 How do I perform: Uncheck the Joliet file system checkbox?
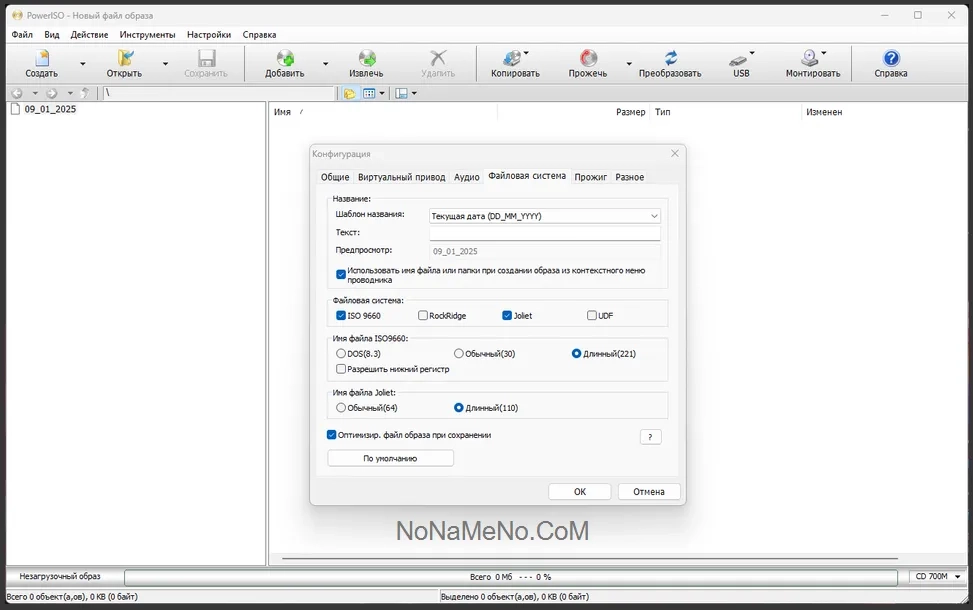(x=507, y=316)
